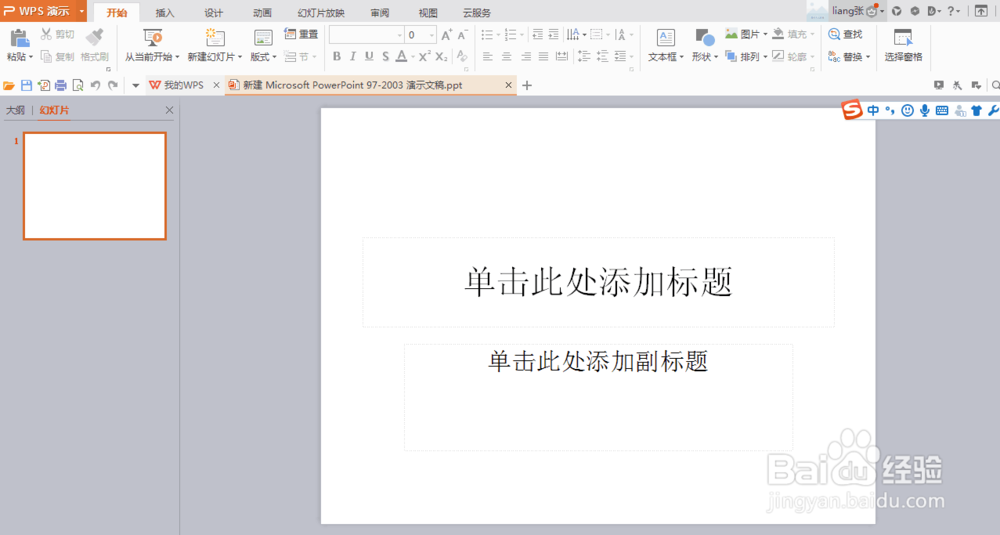Open the font name combo box
1000x535 pixels.
click(x=367, y=35)
